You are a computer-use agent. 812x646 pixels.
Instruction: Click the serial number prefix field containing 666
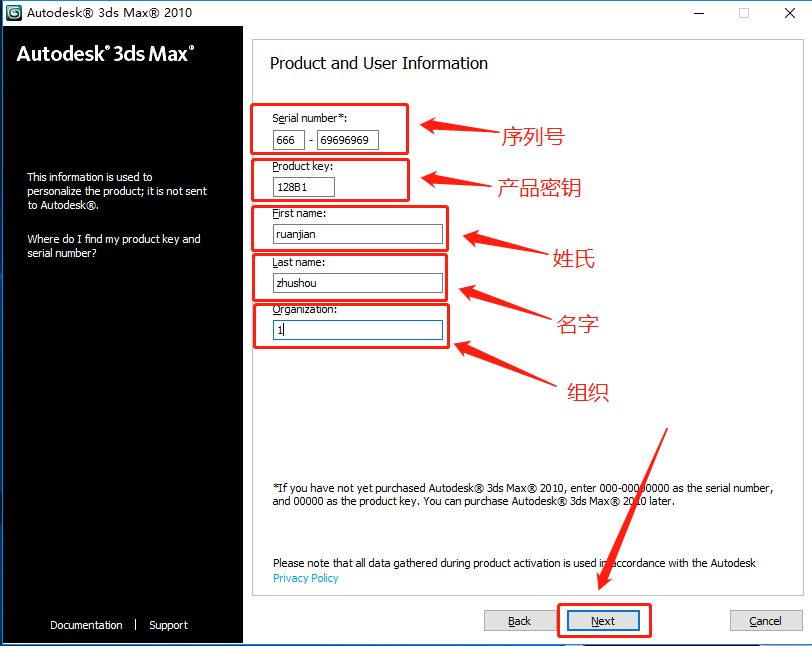(288, 140)
